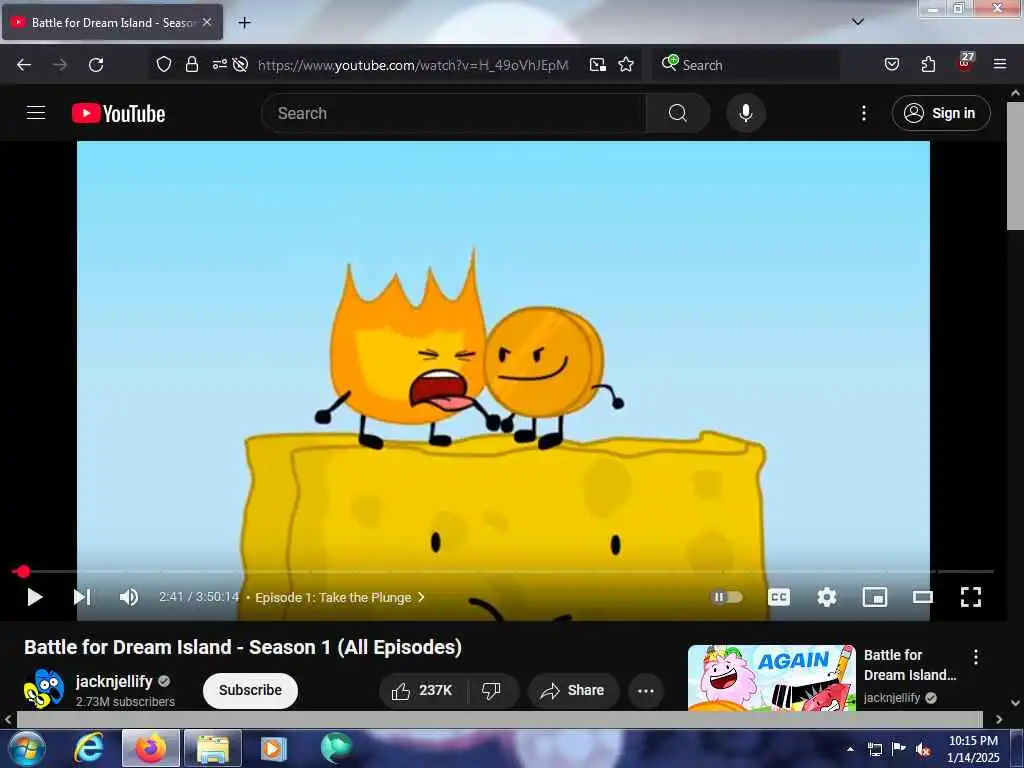The height and width of the screenshot is (768, 1024).
Task: Click the magnifier search button
Action: [x=677, y=113]
